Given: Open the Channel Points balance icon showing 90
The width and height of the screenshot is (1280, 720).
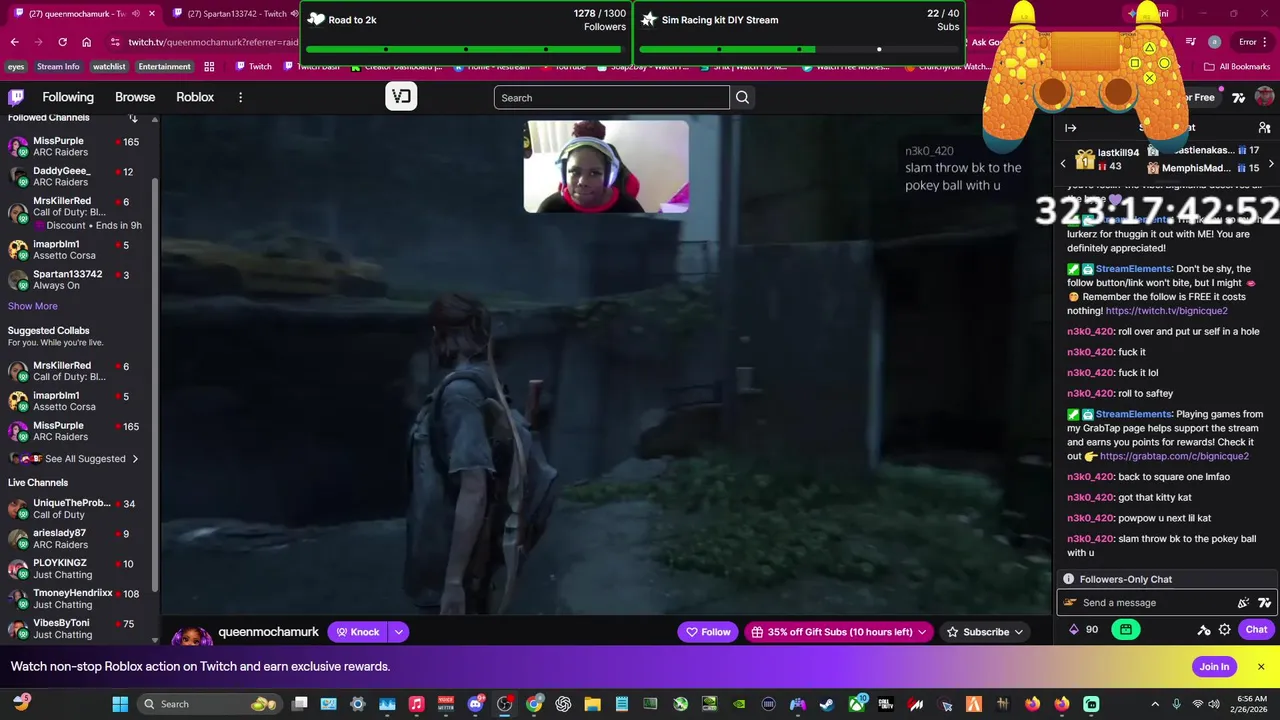Looking at the screenshot, I should point(1083,630).
